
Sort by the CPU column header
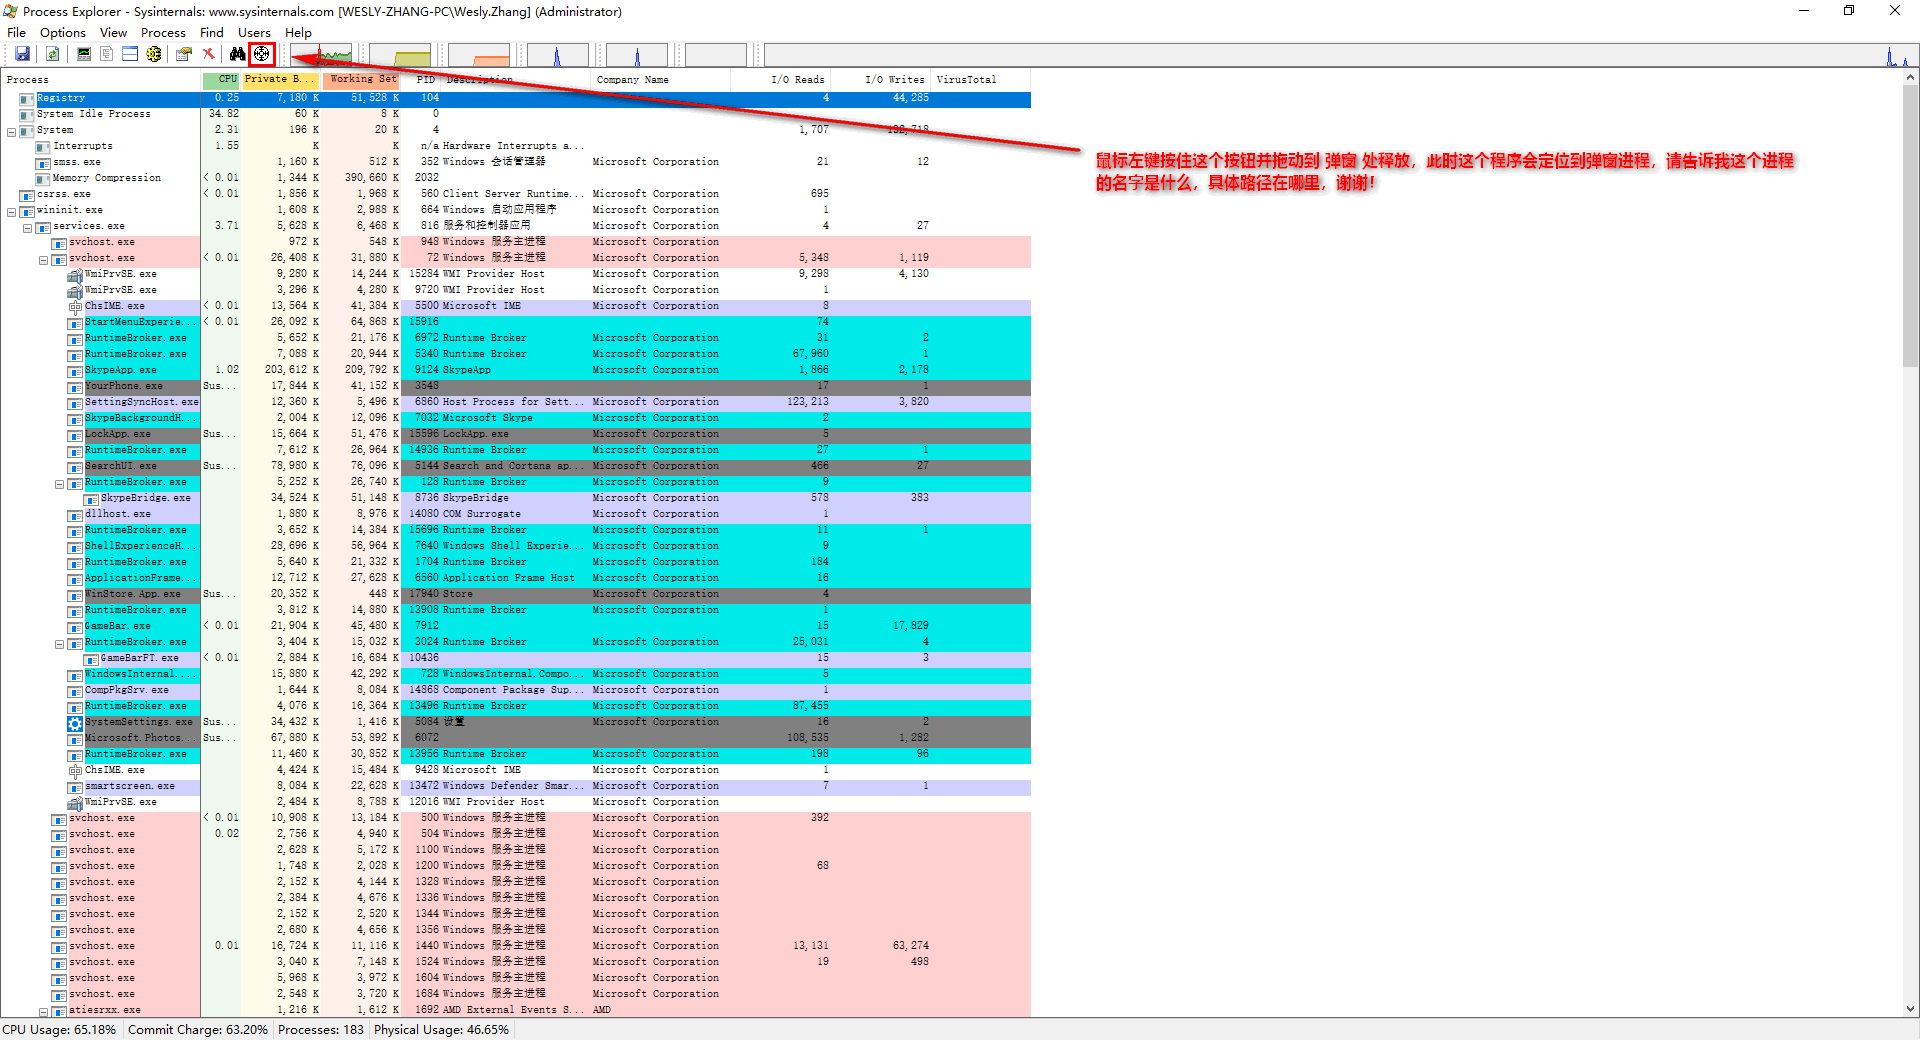221,80
